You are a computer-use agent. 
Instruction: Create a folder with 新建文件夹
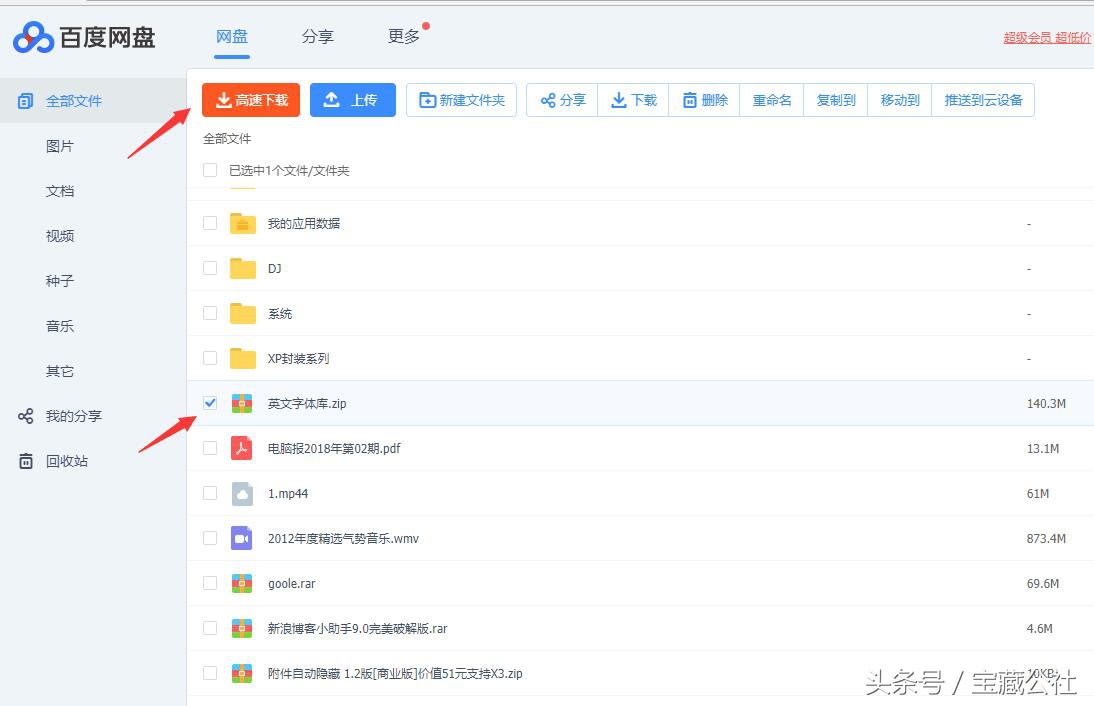pos(461,100)
